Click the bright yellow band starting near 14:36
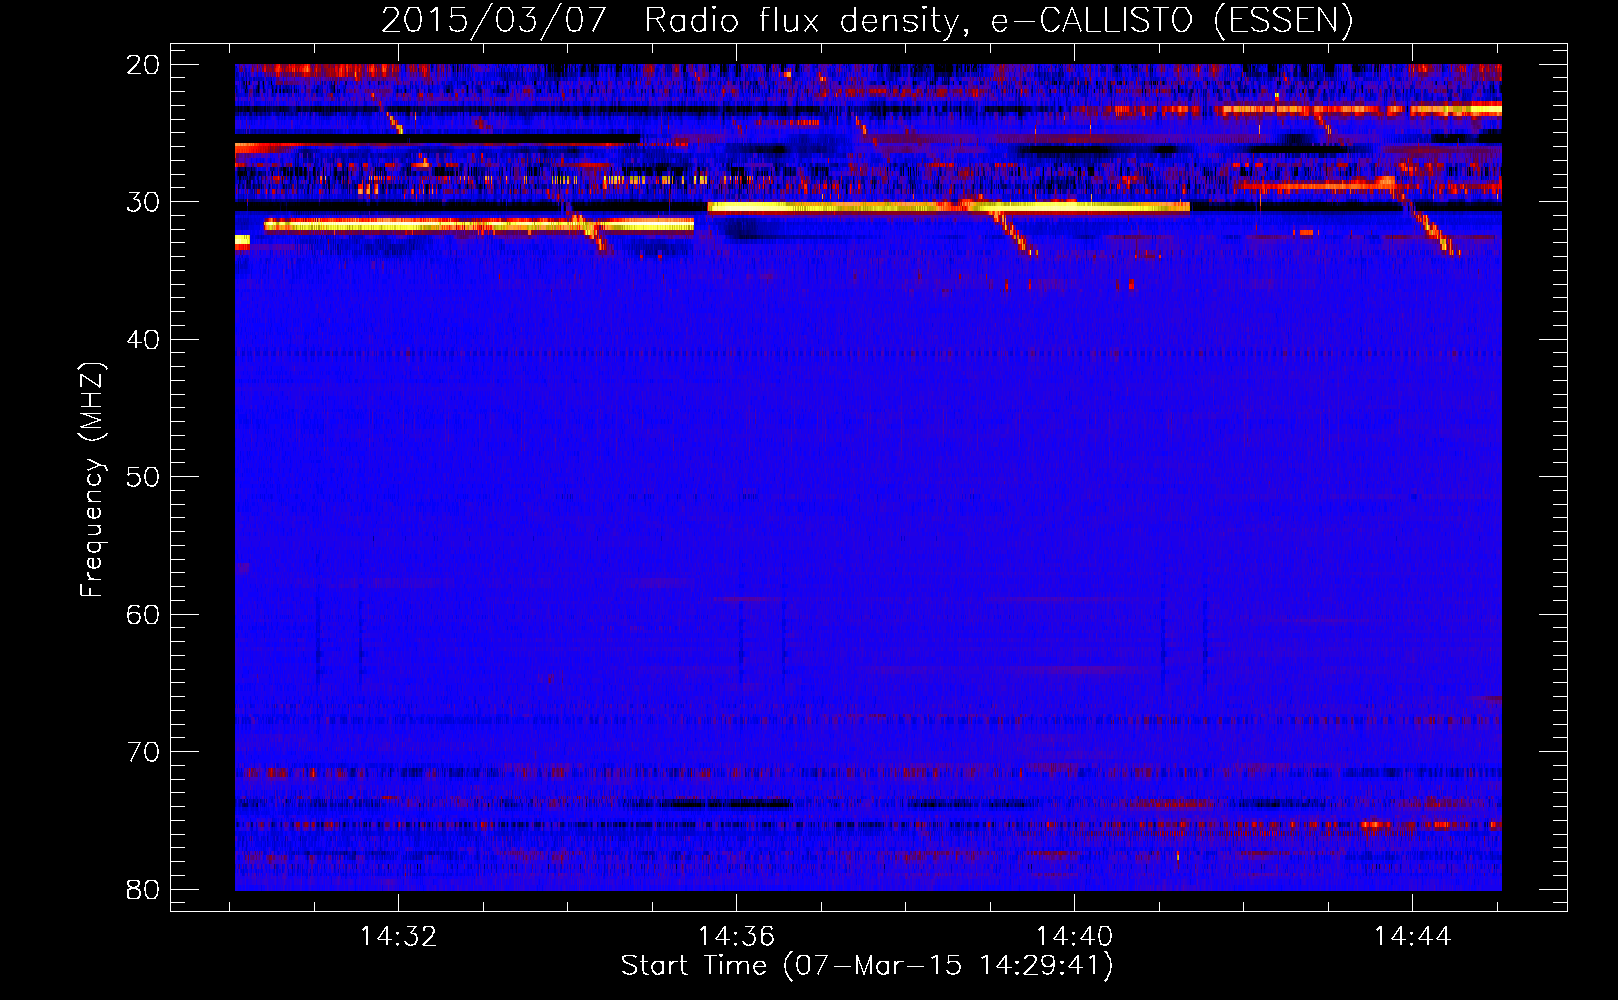Viewport: 1618px width, 1000px height. [x=948, y=207]
